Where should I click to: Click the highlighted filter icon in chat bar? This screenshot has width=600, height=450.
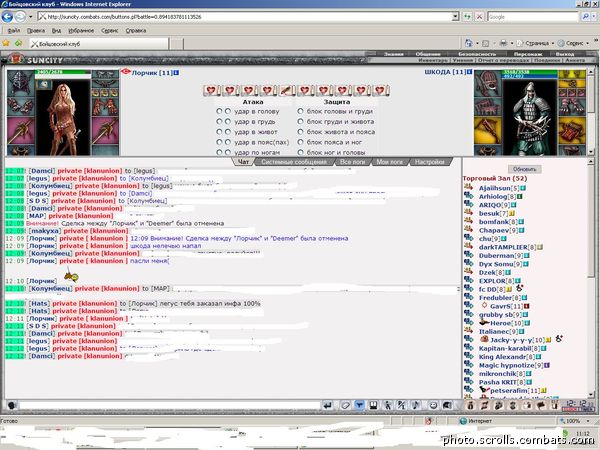click(359, 405)
